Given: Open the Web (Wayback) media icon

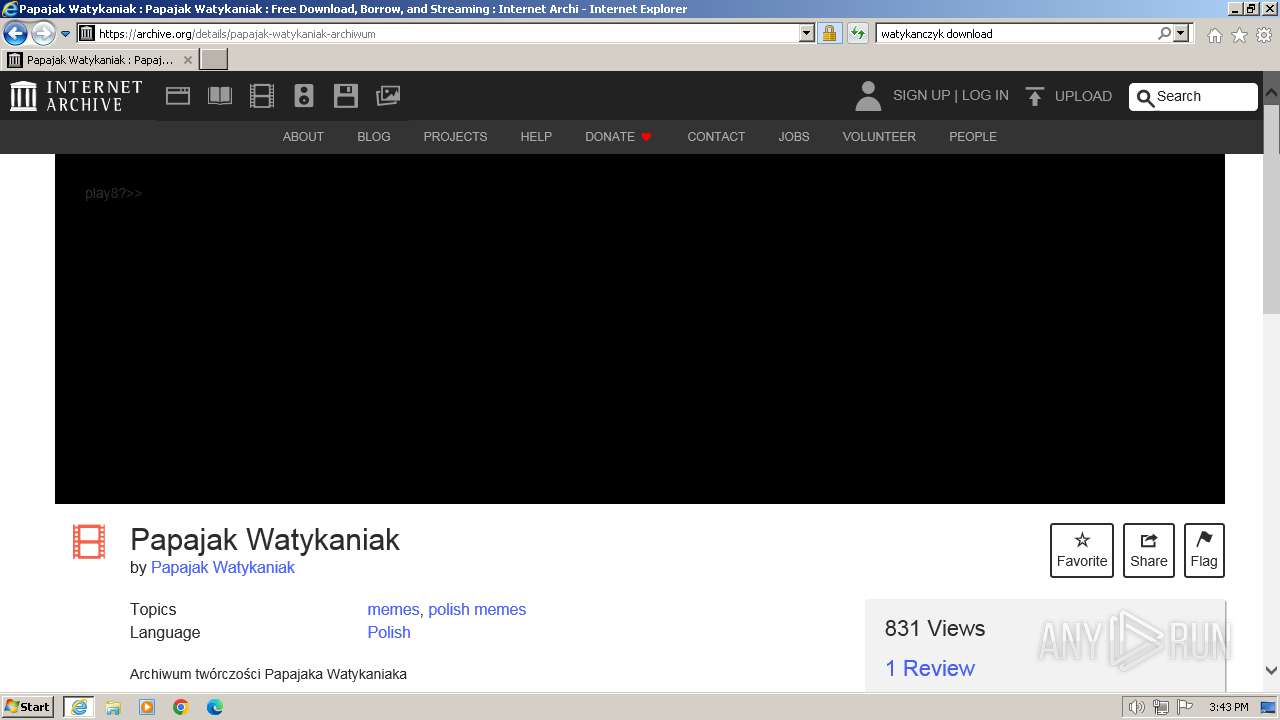Looking at the screenshot, I should click(178, 96).
